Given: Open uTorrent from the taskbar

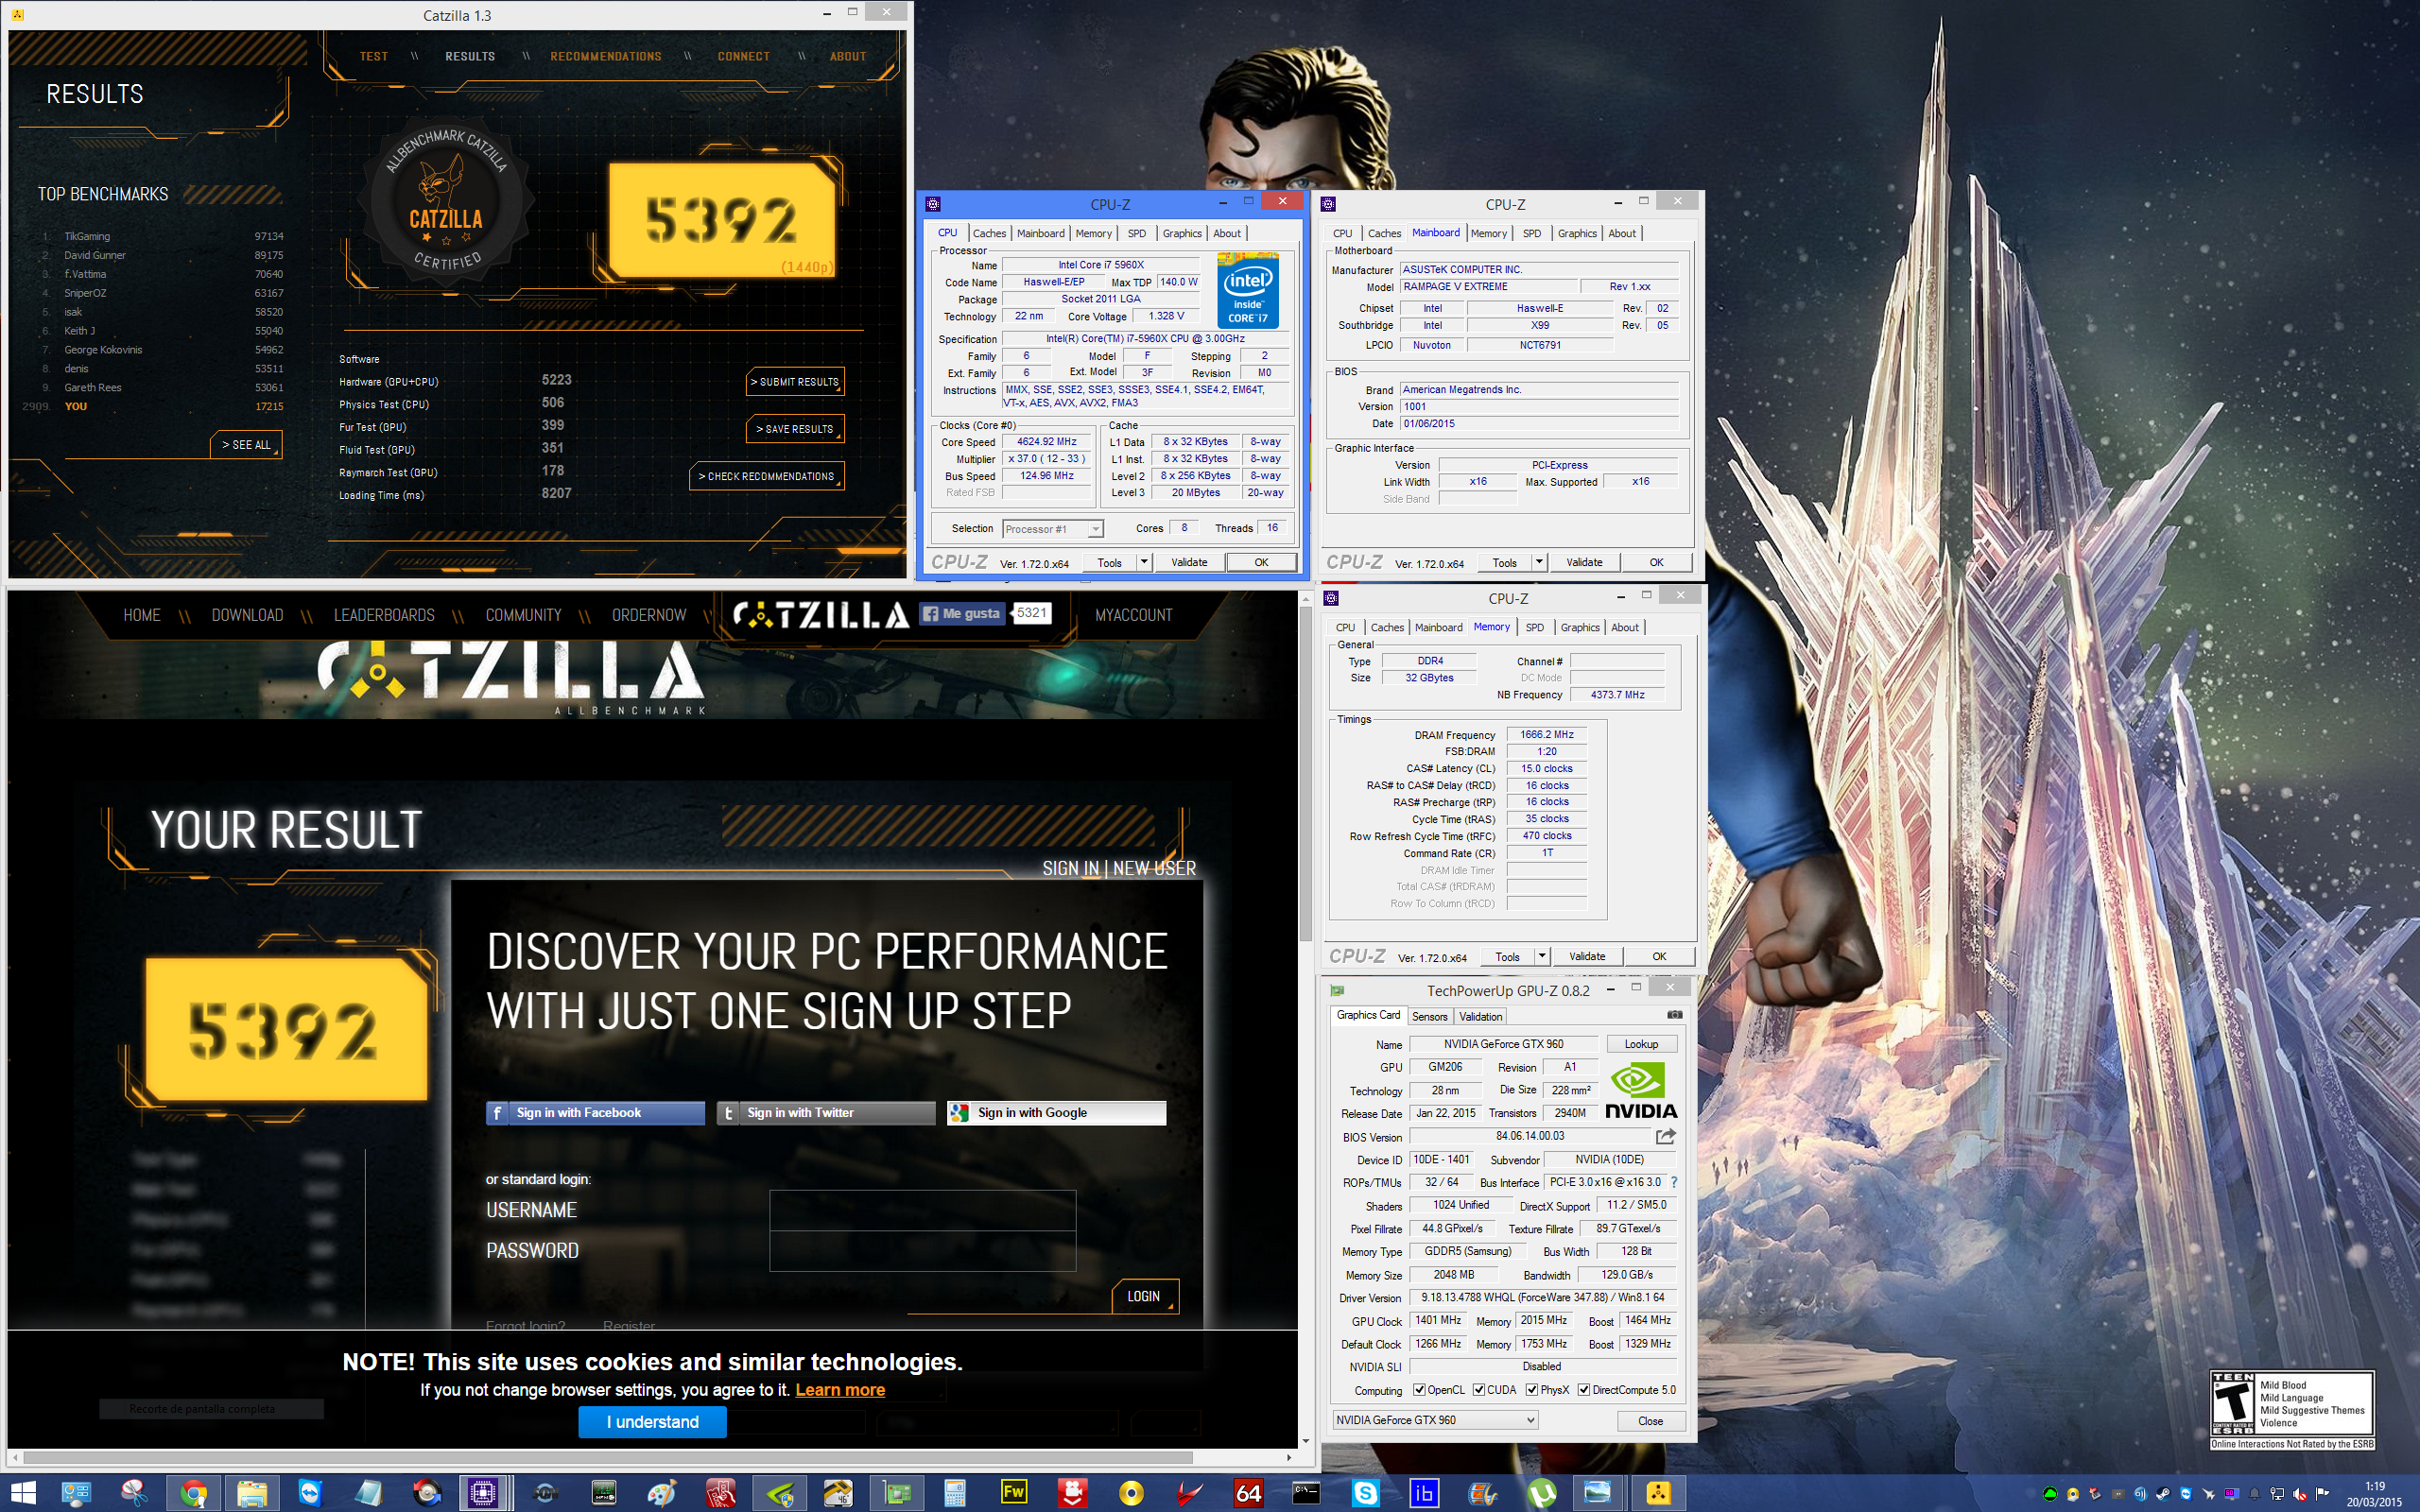Looking at the screenshot, I should tap(1542, 1493).
